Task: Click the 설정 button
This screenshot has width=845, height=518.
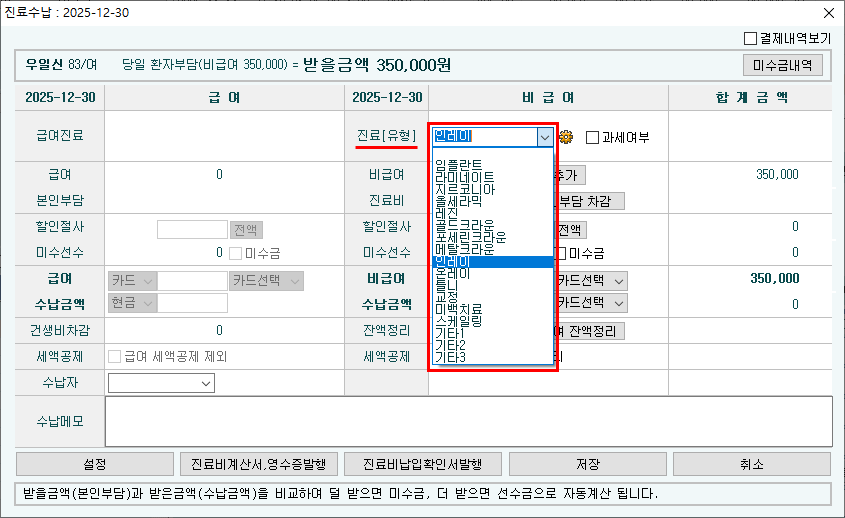Action: coord(94,464)
